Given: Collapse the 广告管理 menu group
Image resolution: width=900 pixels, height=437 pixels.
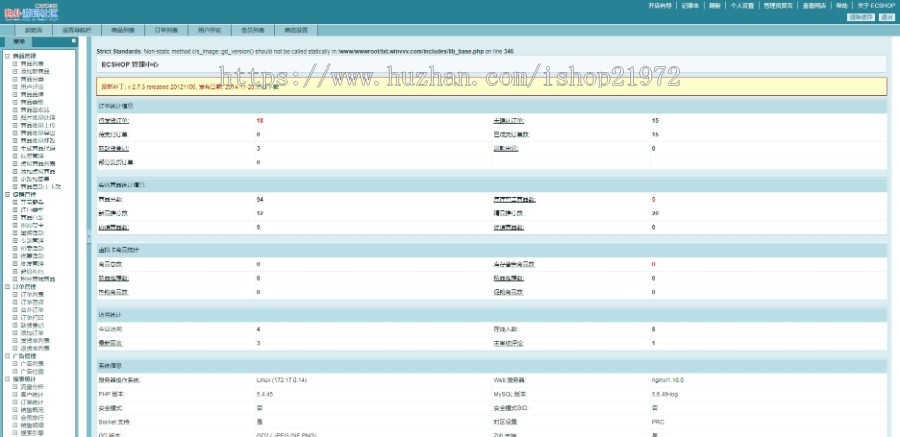Looking at the screenshot, I should 7,356.
